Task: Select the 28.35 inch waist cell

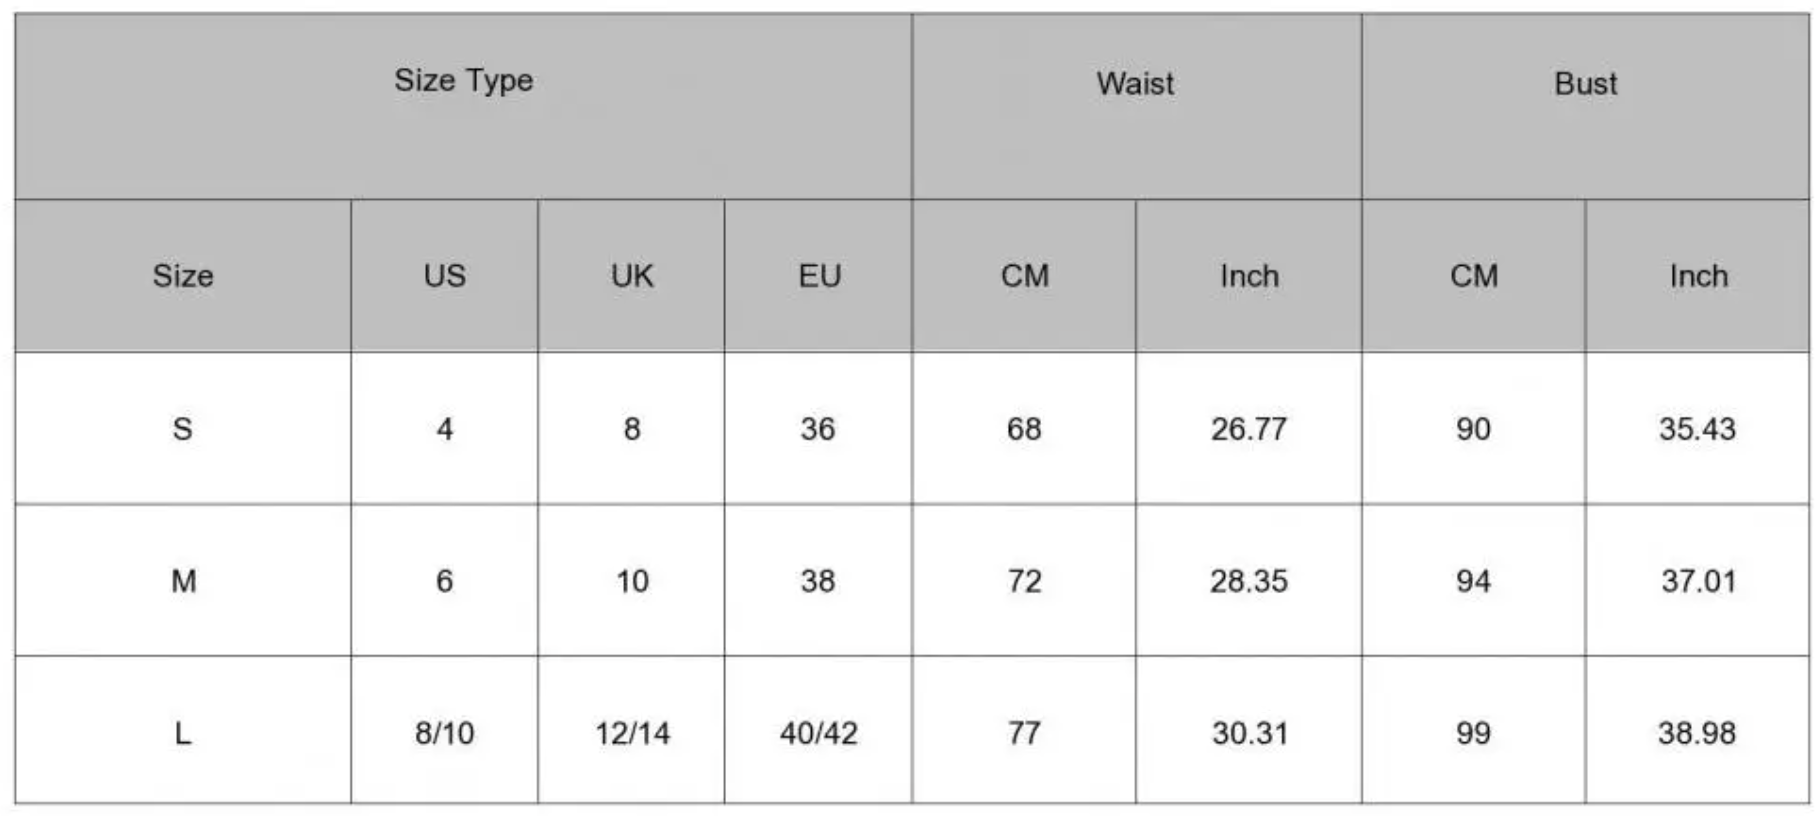Action: click(1248, 581)
